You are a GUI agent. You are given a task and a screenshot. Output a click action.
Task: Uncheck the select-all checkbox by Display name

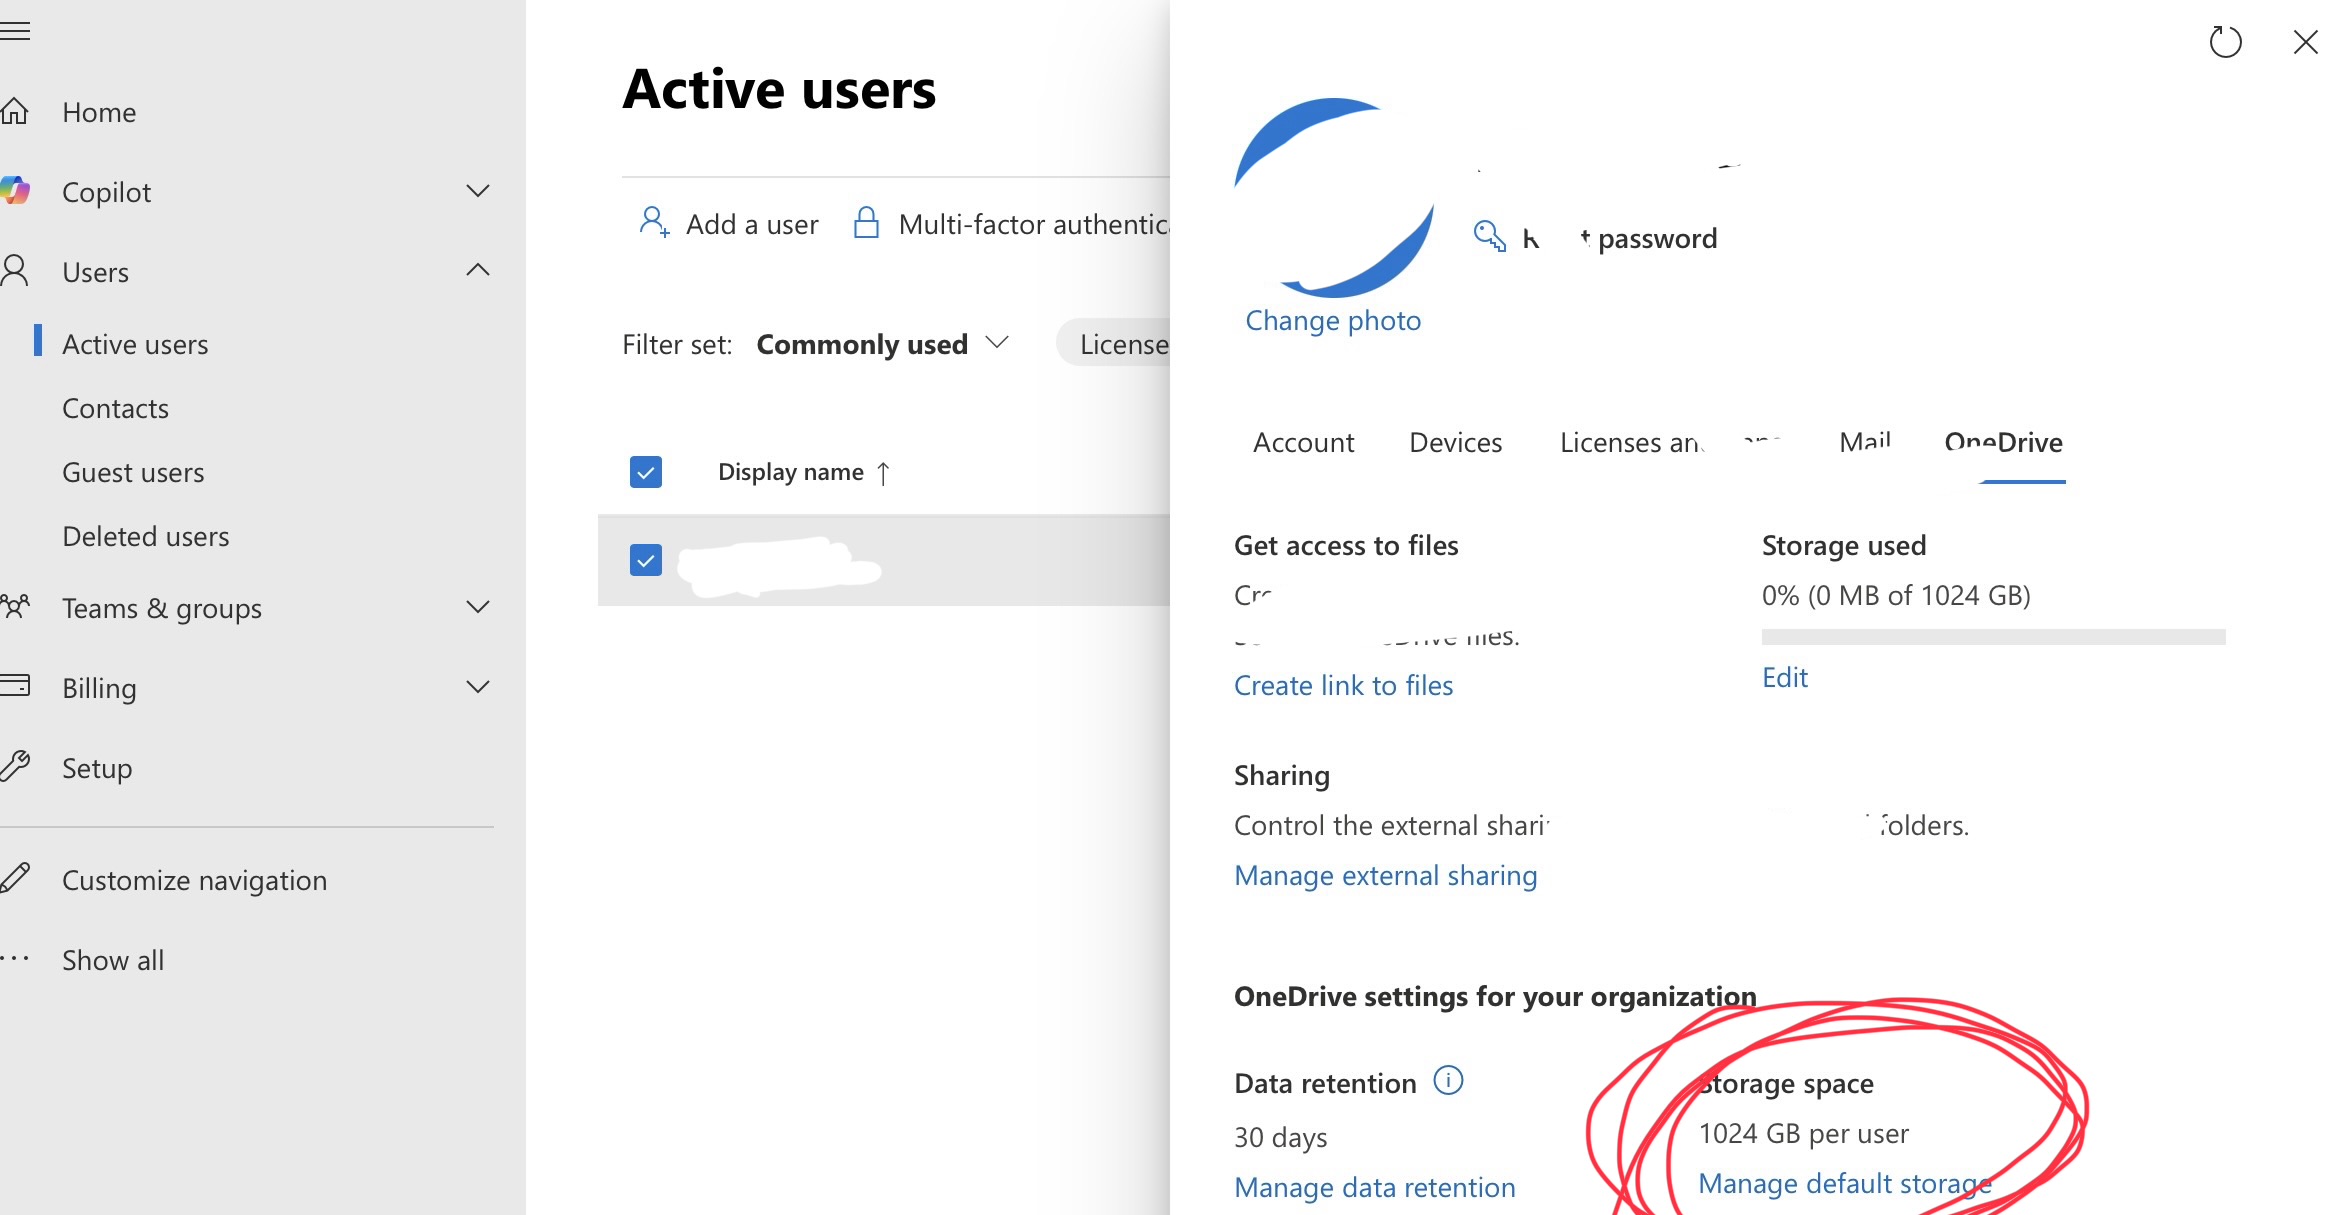646,472
